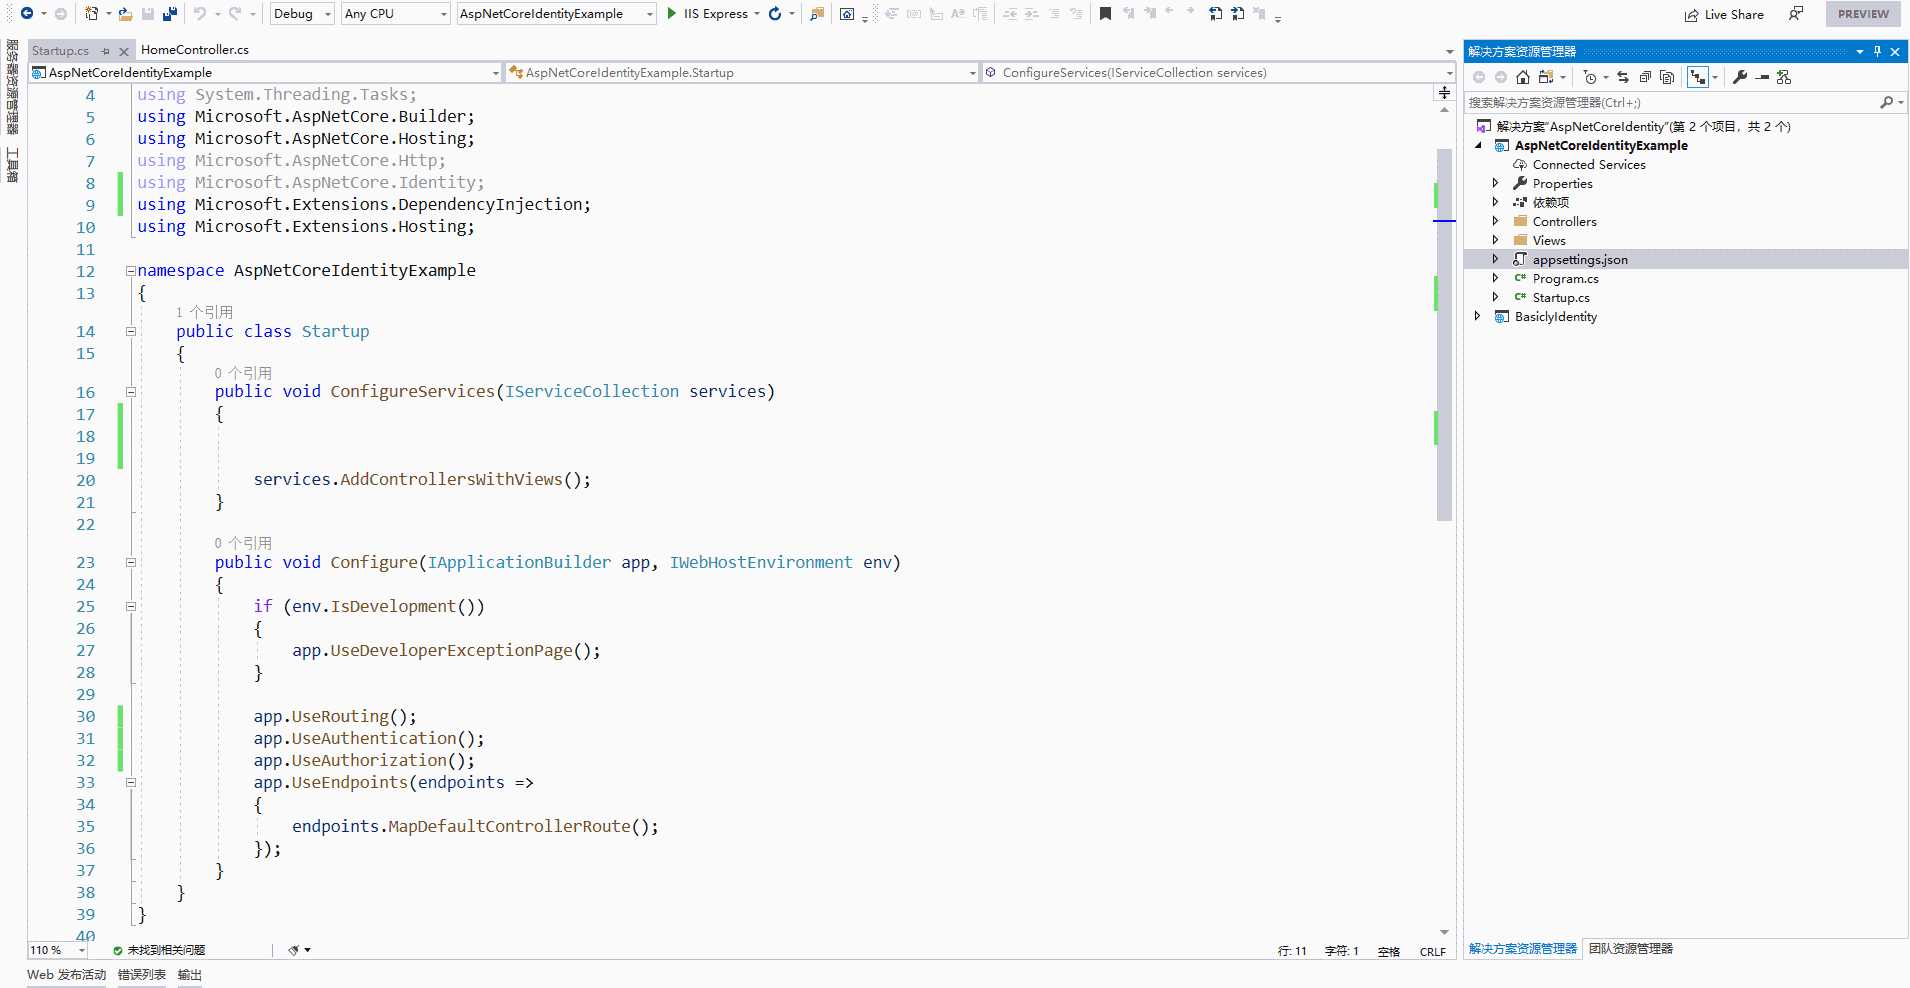This screenshot has width=1910, height=988.
Task: Collapse all items in Solution Explorer
Action: (1645, 77)
